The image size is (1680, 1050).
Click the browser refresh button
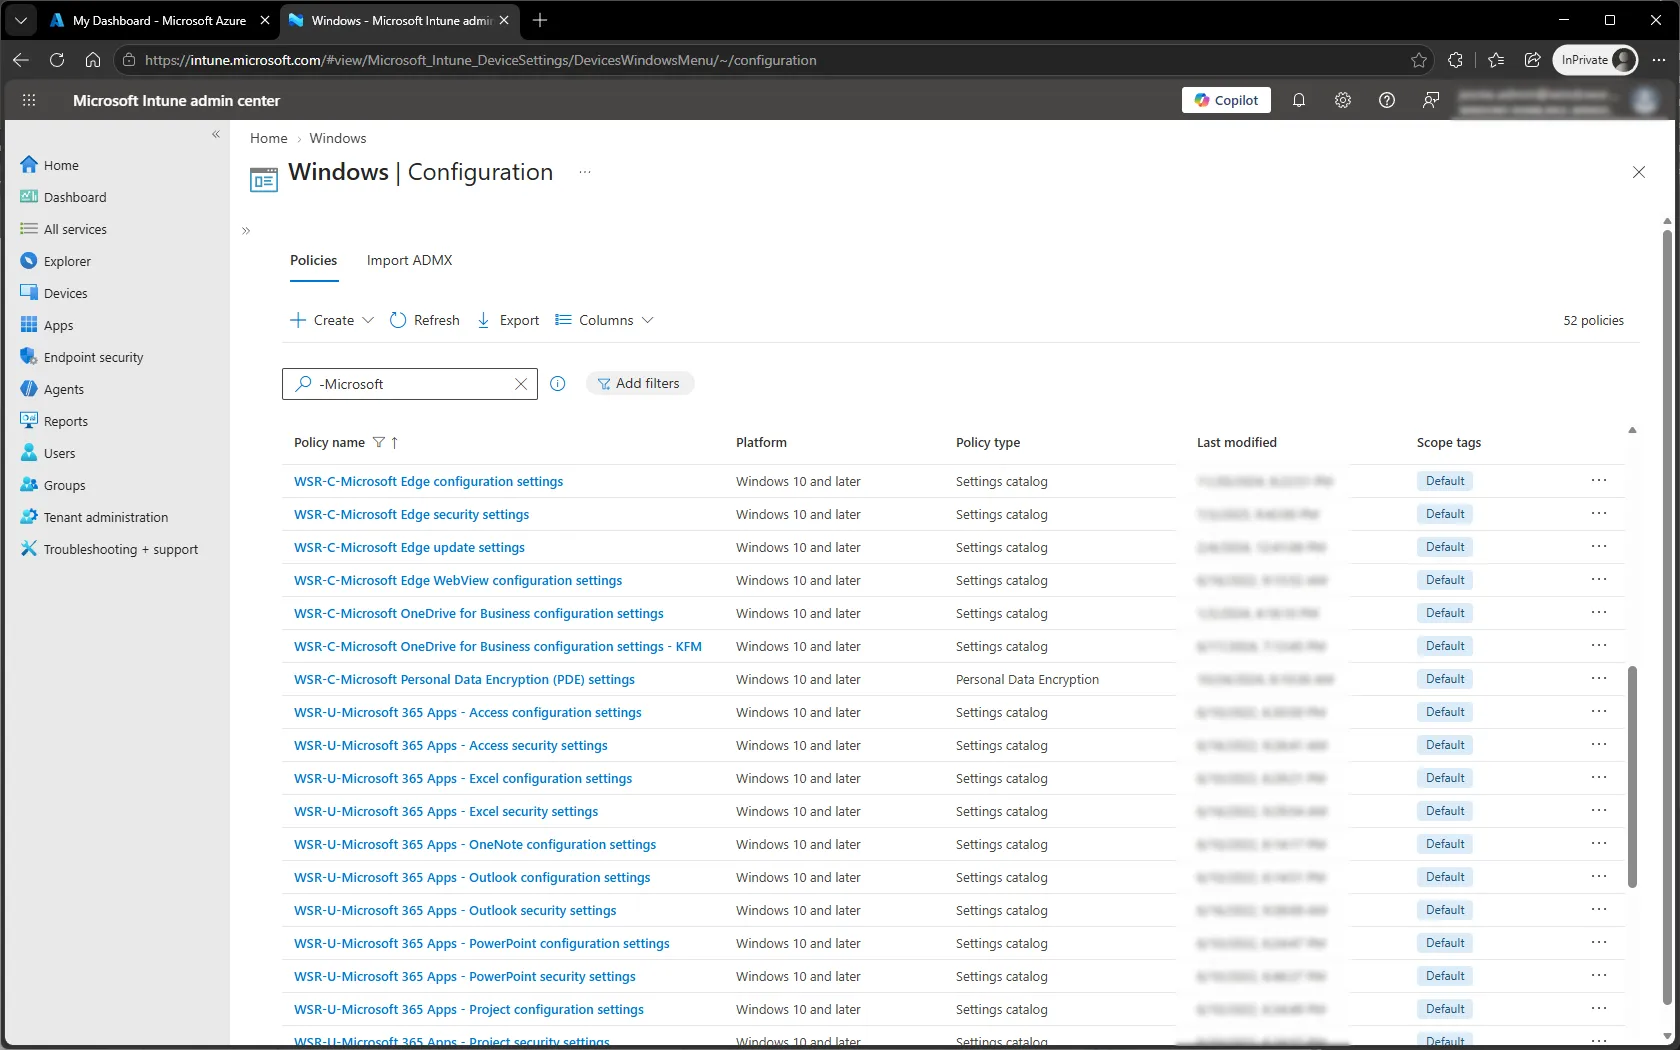point(57,60)
